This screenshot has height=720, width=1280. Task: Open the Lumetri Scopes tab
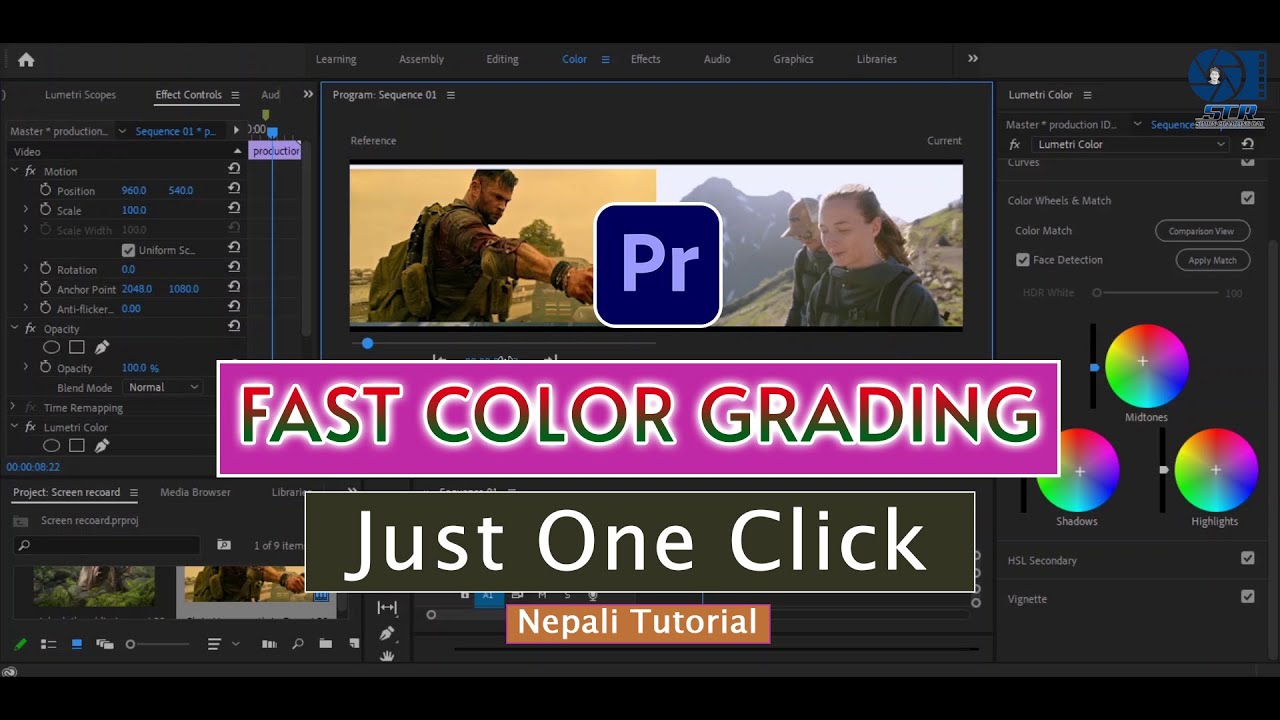tap(80, 95)
